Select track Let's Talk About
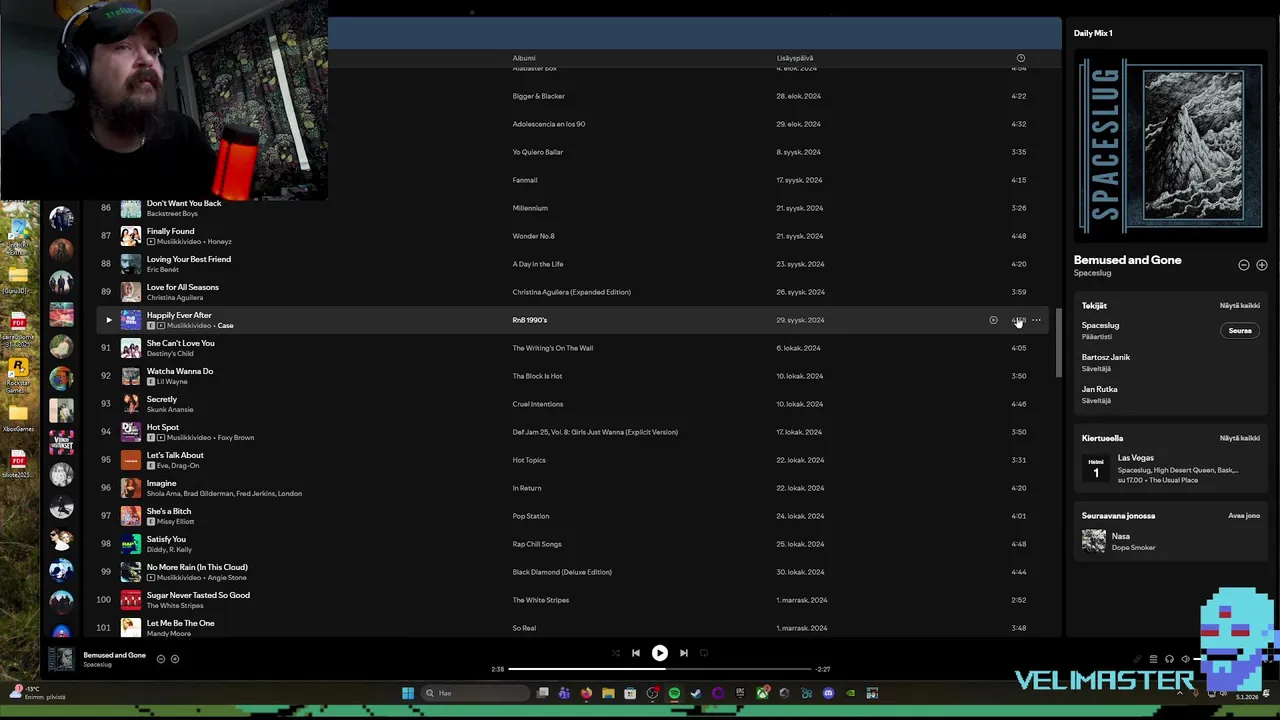This screenshot has width=1280, height=720. (175, 455)
